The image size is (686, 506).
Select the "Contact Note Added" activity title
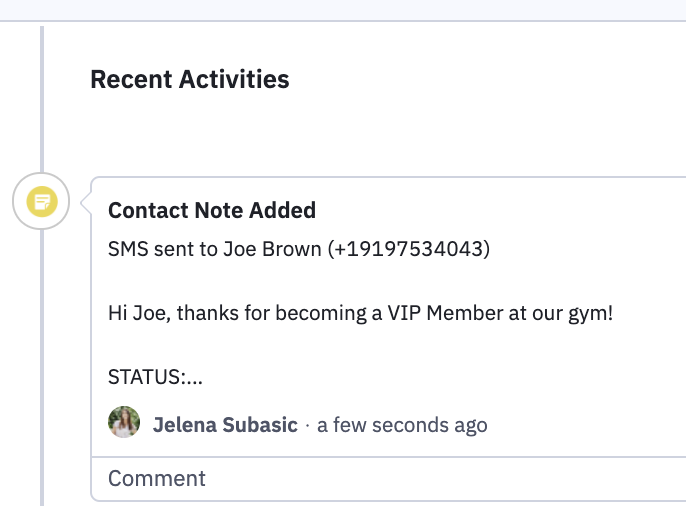coord(212,210)
